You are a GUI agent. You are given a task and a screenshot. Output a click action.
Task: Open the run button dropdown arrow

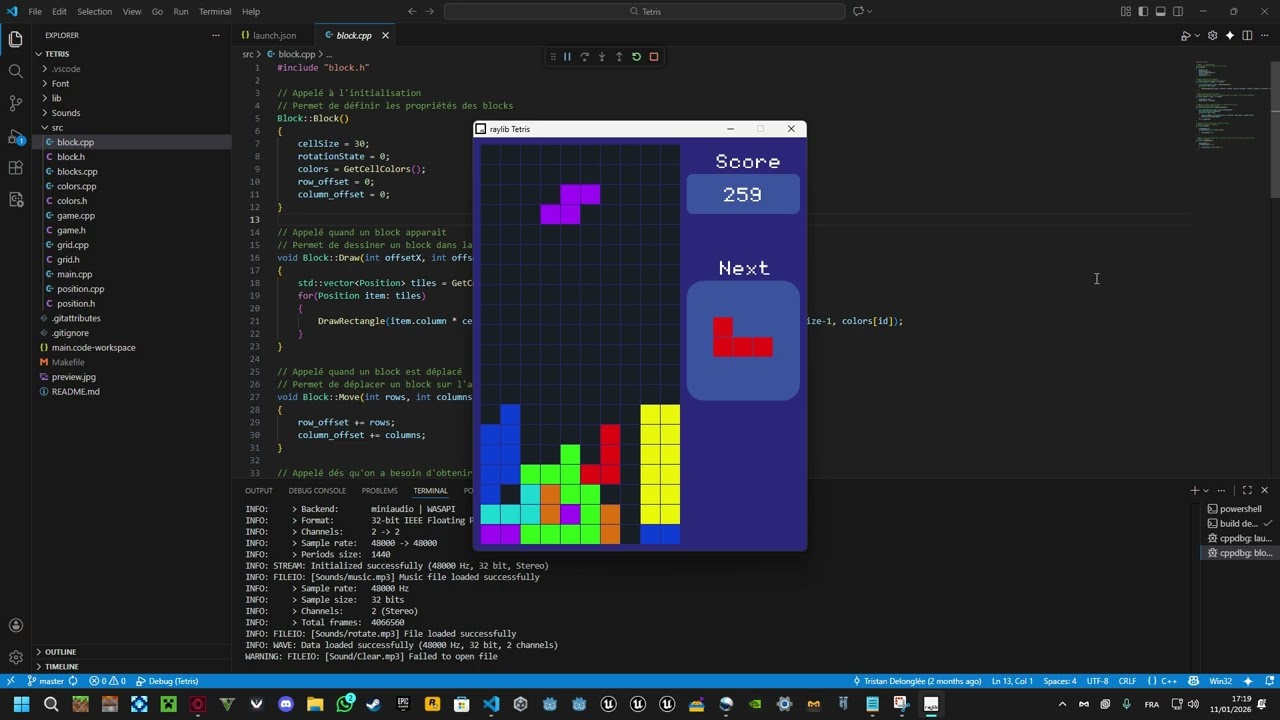click(1196, 36)
